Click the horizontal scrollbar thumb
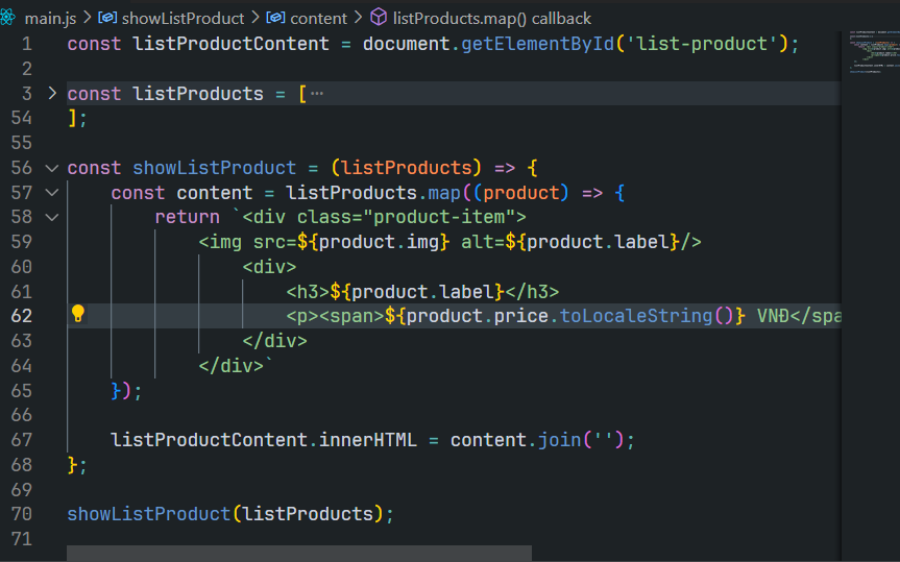This screenshot has height=562, width=900. pos(299,553)
